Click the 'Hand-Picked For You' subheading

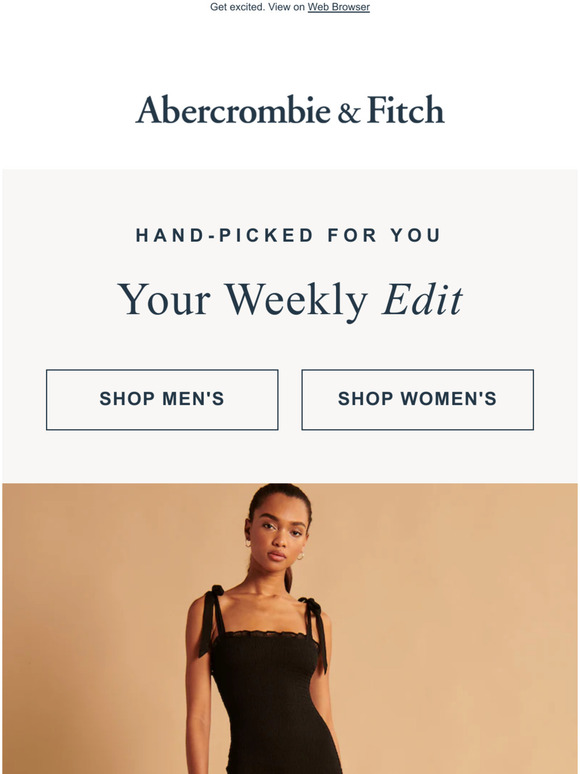tap(288, 235)
